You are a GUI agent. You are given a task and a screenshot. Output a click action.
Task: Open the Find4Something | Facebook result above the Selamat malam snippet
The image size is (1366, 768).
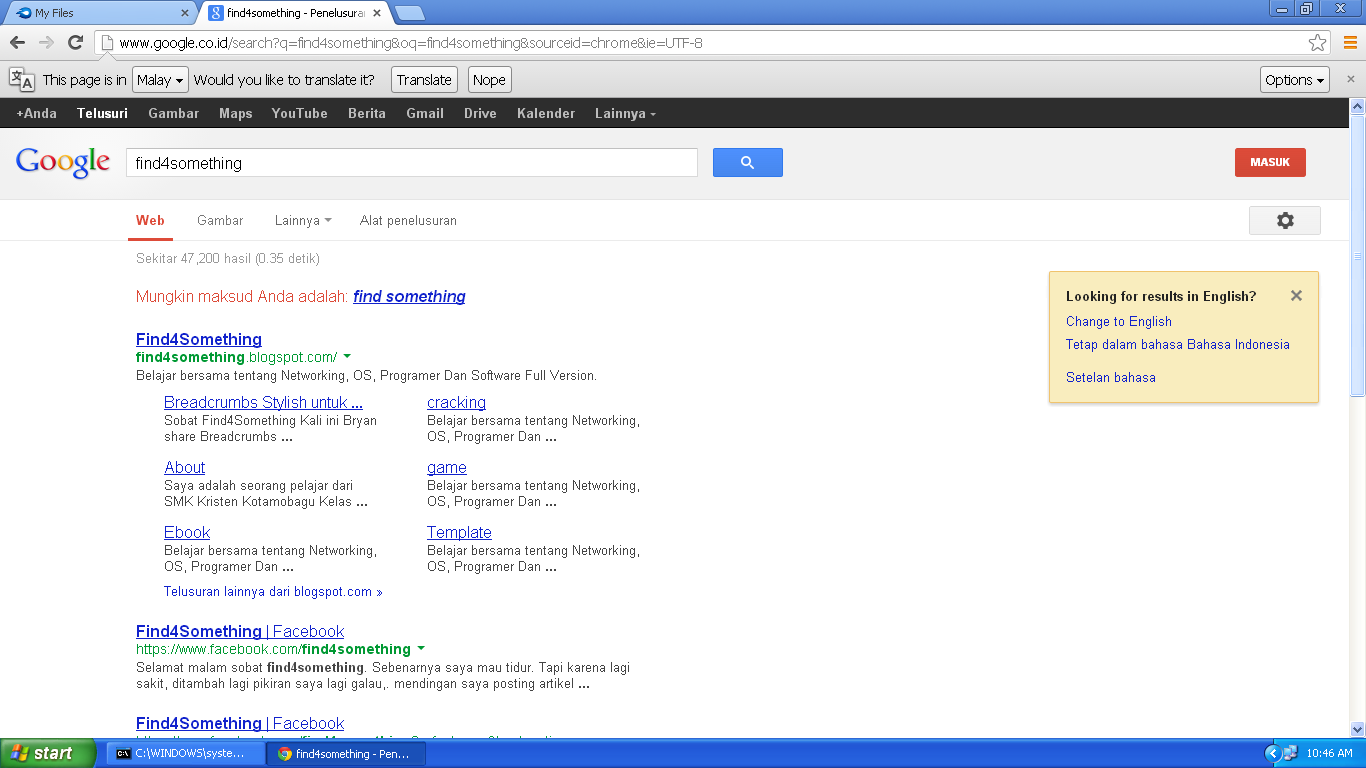[240, 631]
